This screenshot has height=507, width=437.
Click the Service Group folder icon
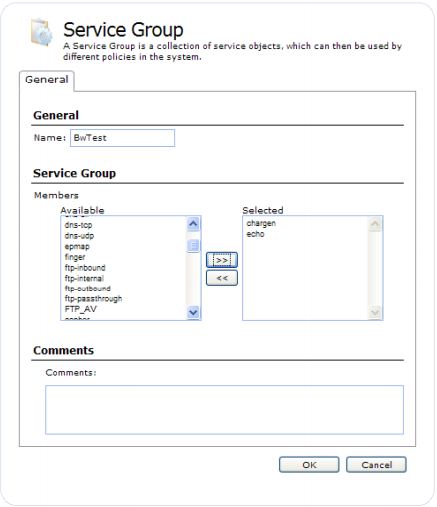pyautogui.click(x=41, y=32)
